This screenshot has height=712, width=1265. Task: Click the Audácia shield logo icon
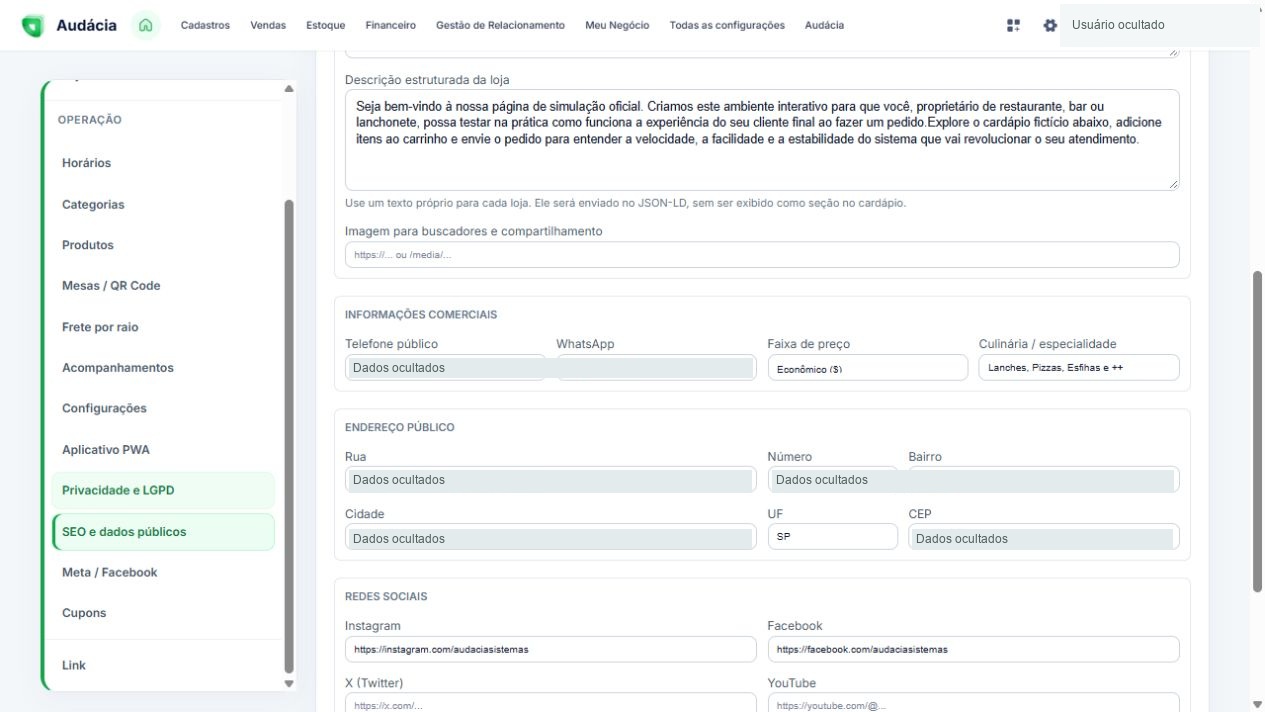coord(33,25)
